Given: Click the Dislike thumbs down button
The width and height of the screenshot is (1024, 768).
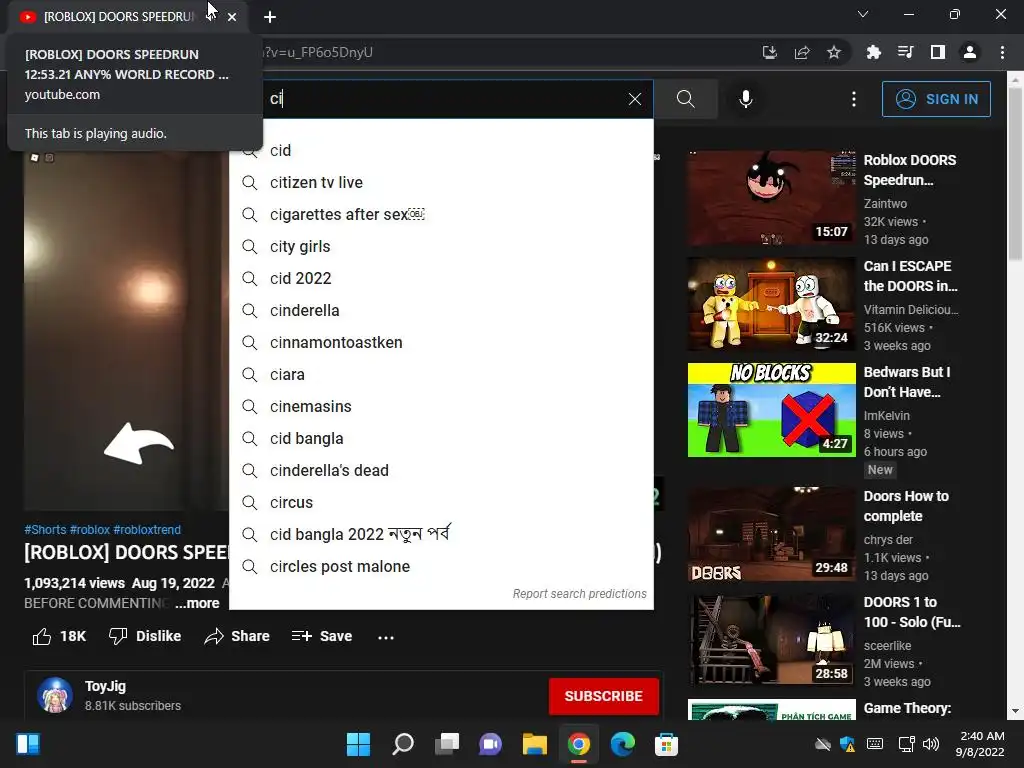Looking at the screenshot, I should click(145, 636).
